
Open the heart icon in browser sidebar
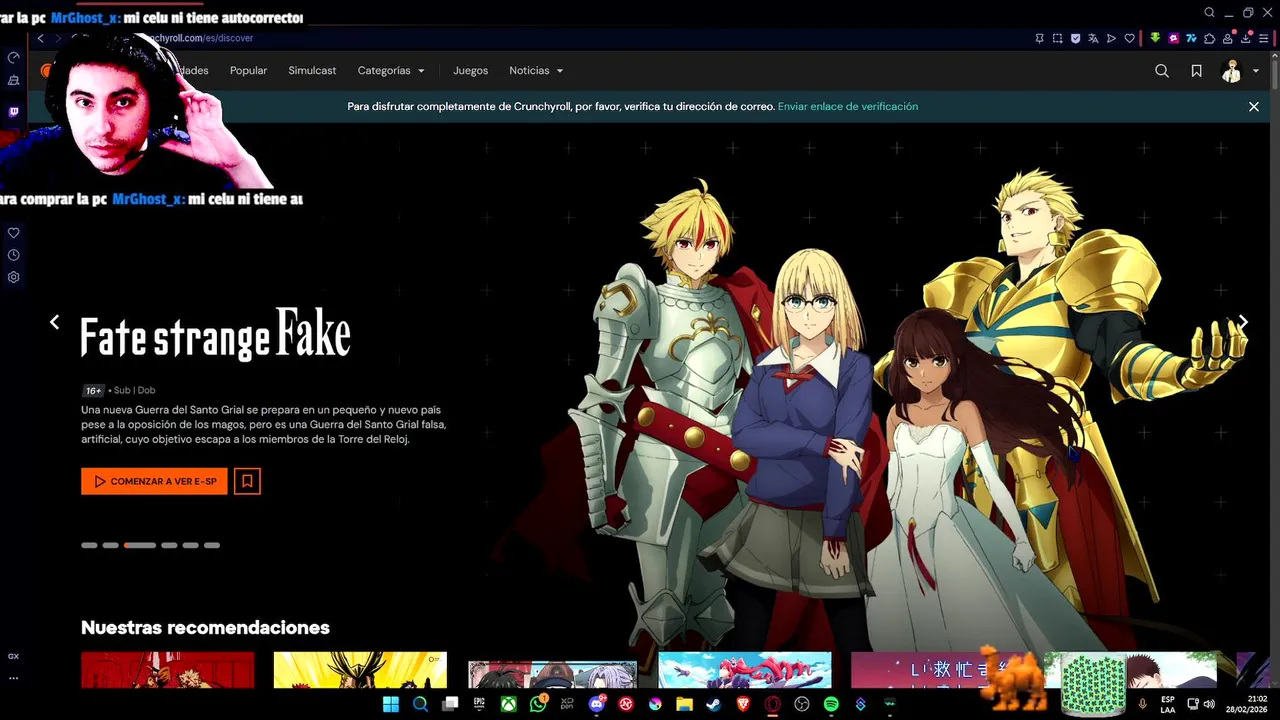point(13,233)
